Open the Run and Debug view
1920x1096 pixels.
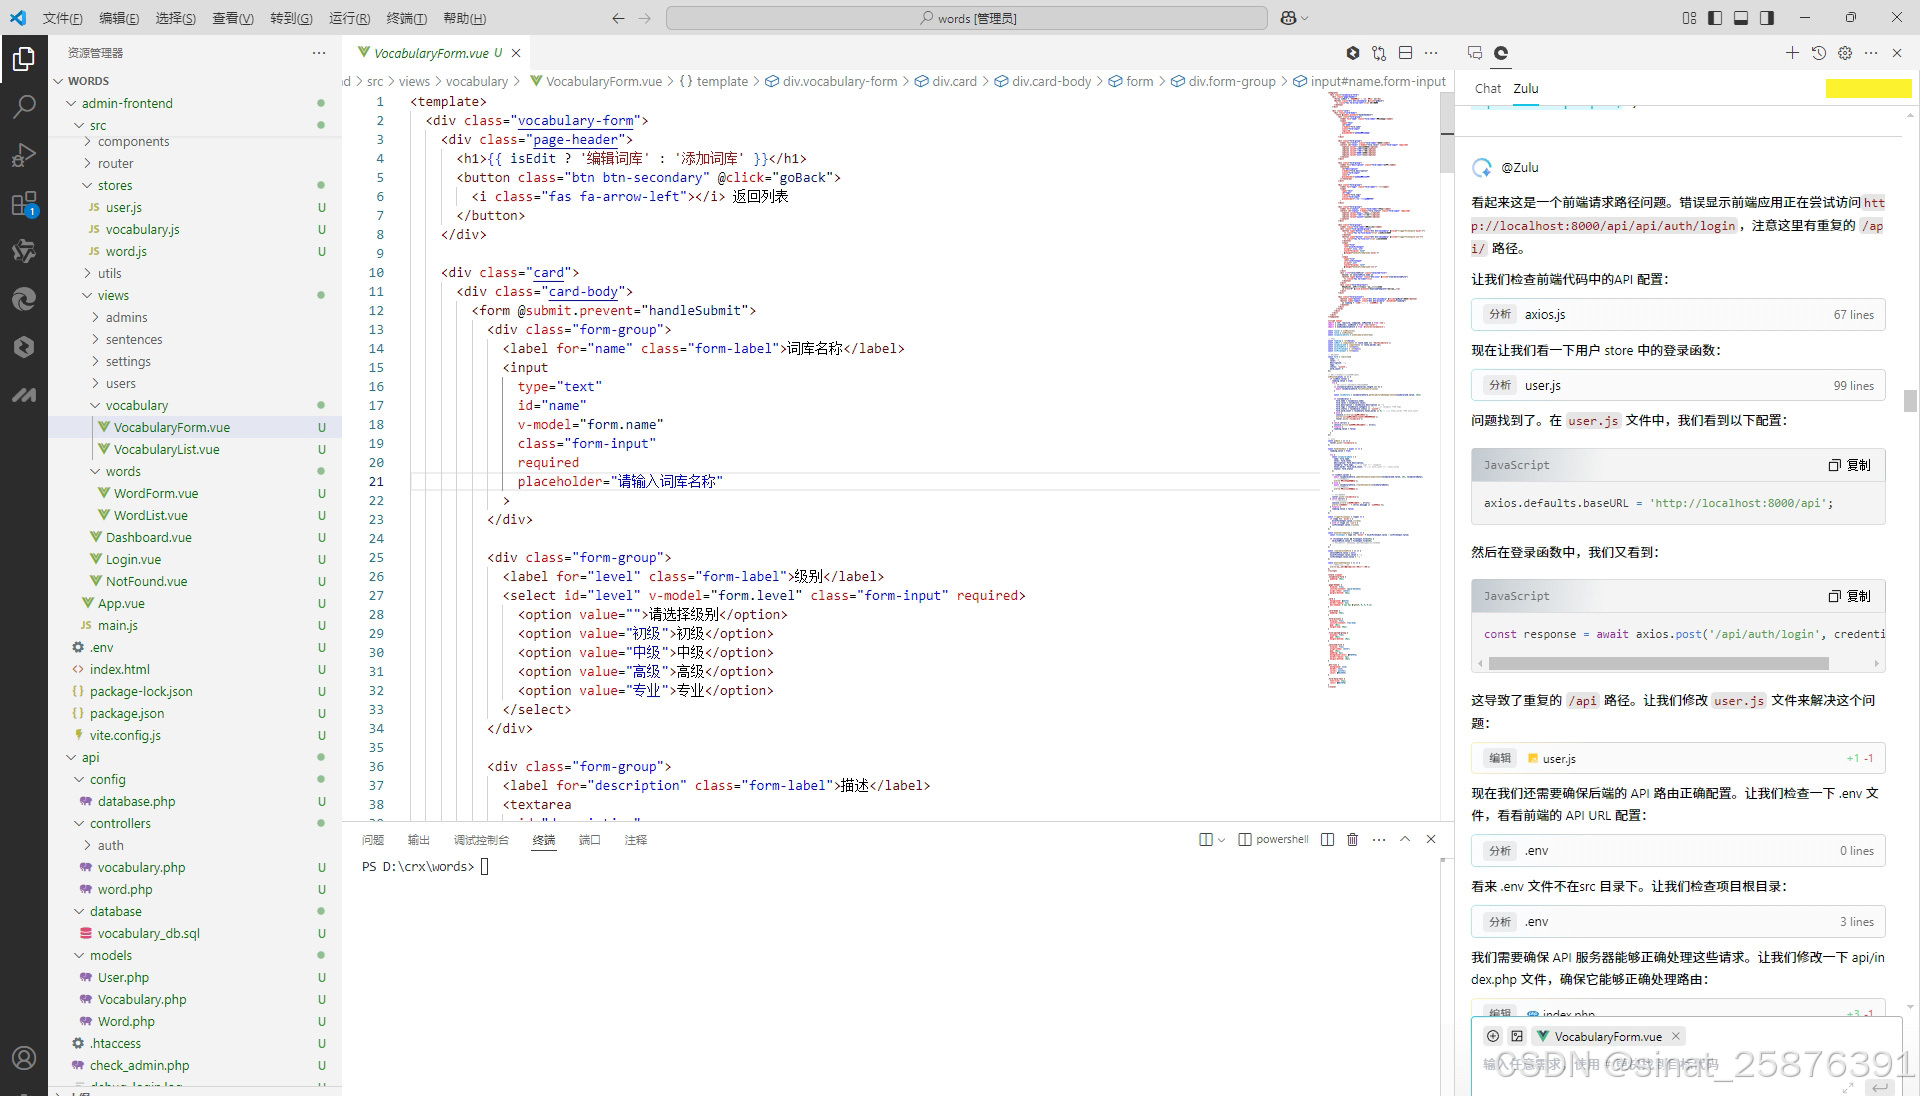coord(24,155)
